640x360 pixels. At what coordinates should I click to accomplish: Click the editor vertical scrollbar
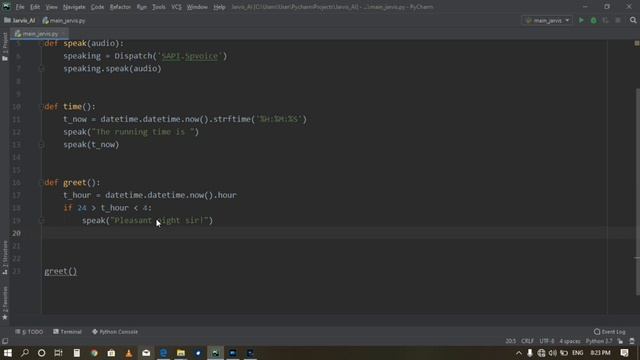pos(637,191)
